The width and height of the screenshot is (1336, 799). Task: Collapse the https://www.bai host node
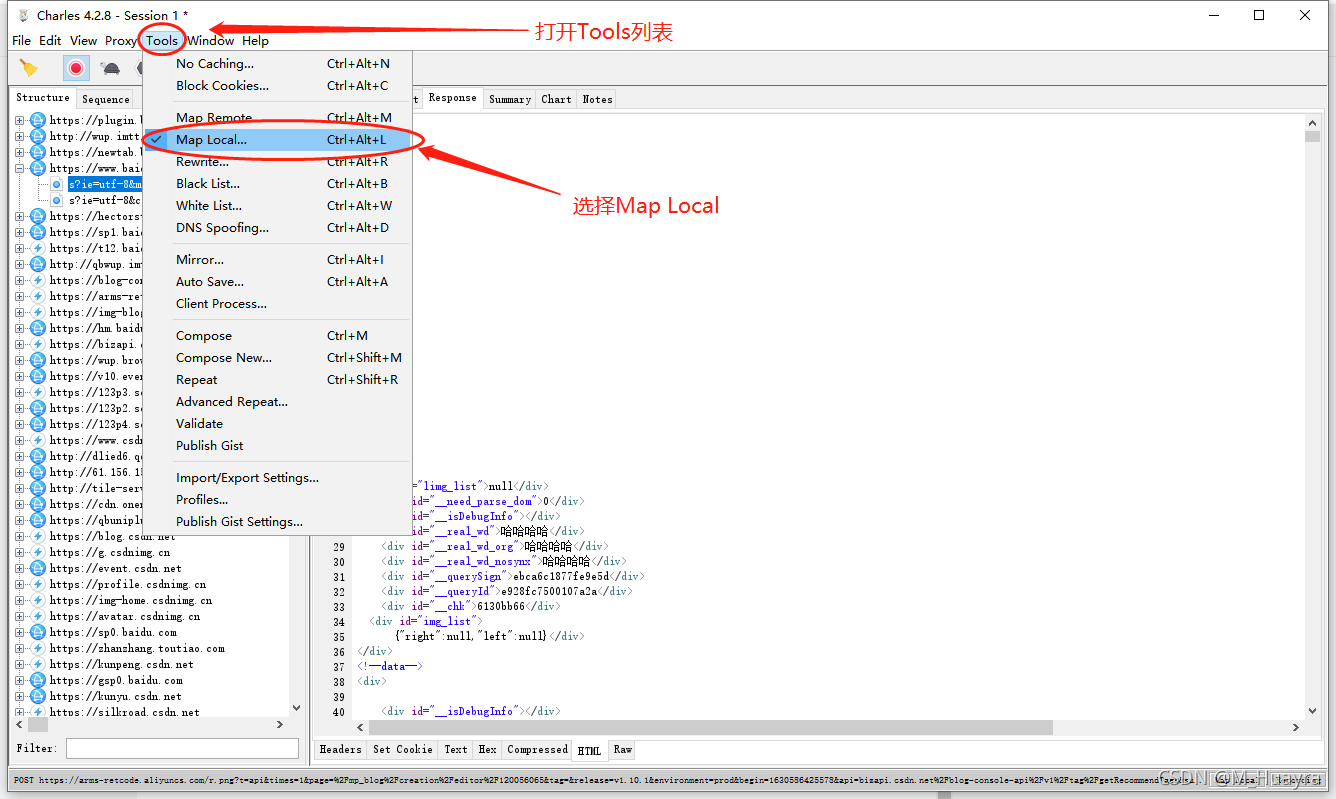[19, 168]
